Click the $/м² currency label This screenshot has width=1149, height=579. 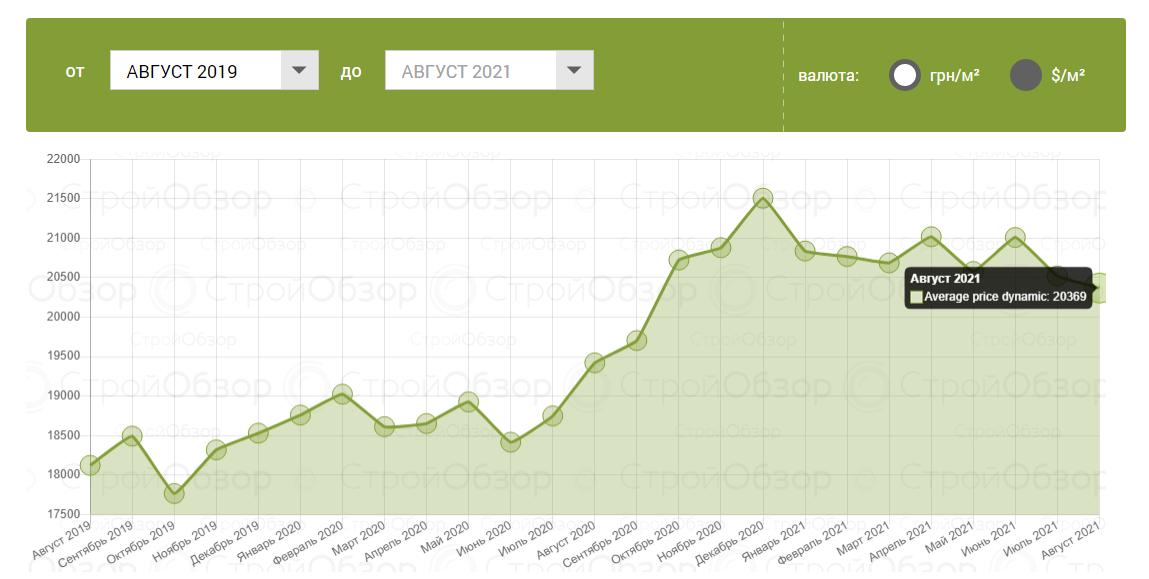(1068, 75)
